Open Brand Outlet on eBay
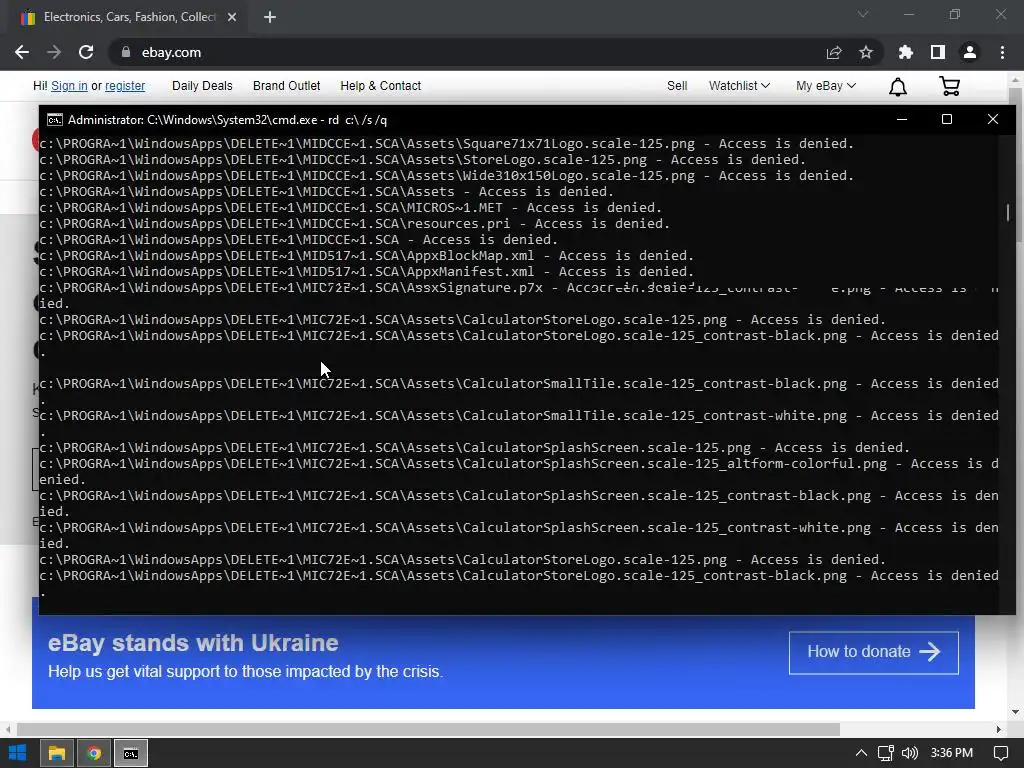The image size is (1024, 768). coord(287,86)
